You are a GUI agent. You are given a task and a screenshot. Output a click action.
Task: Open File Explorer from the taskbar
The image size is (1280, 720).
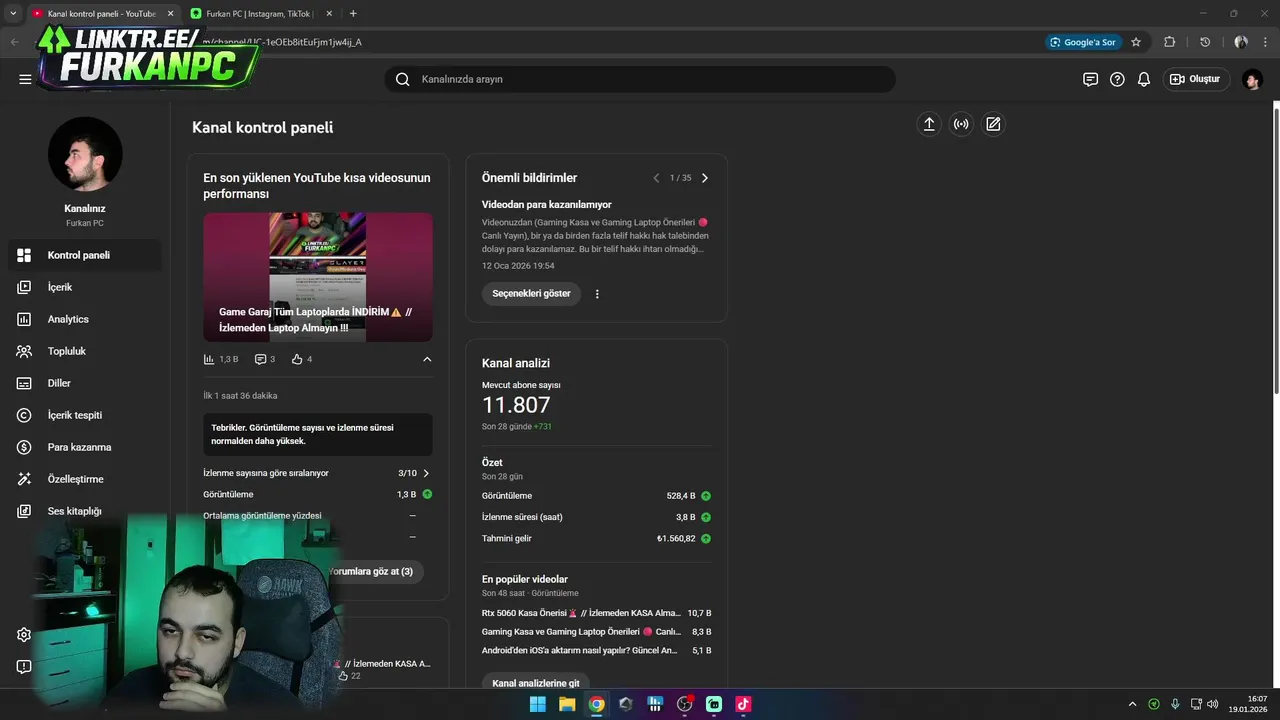tap(567, 704)
